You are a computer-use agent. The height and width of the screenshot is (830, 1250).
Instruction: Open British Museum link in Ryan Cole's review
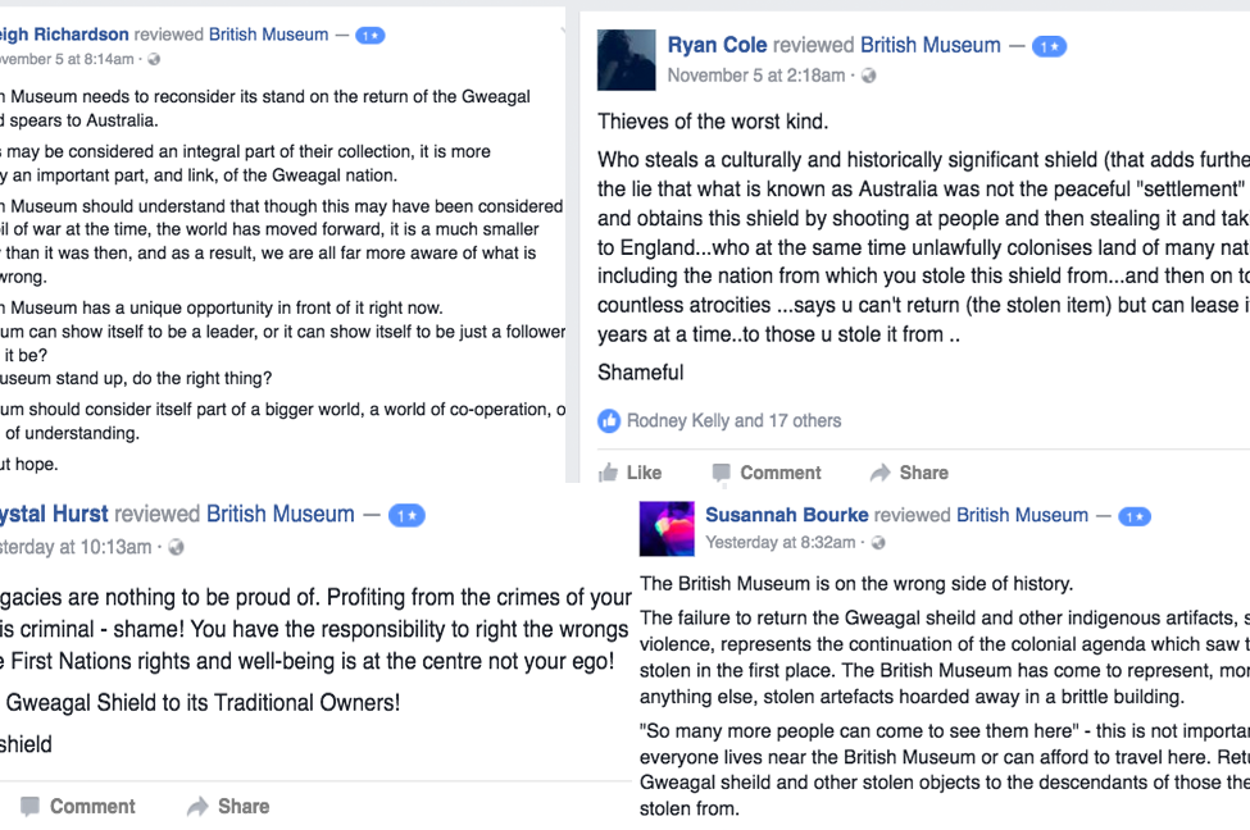930,45
